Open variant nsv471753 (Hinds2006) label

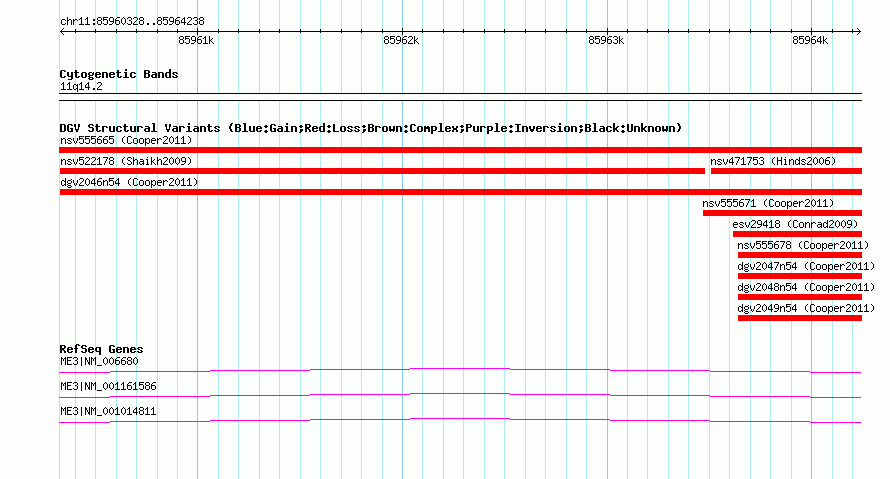click(773, 161)
